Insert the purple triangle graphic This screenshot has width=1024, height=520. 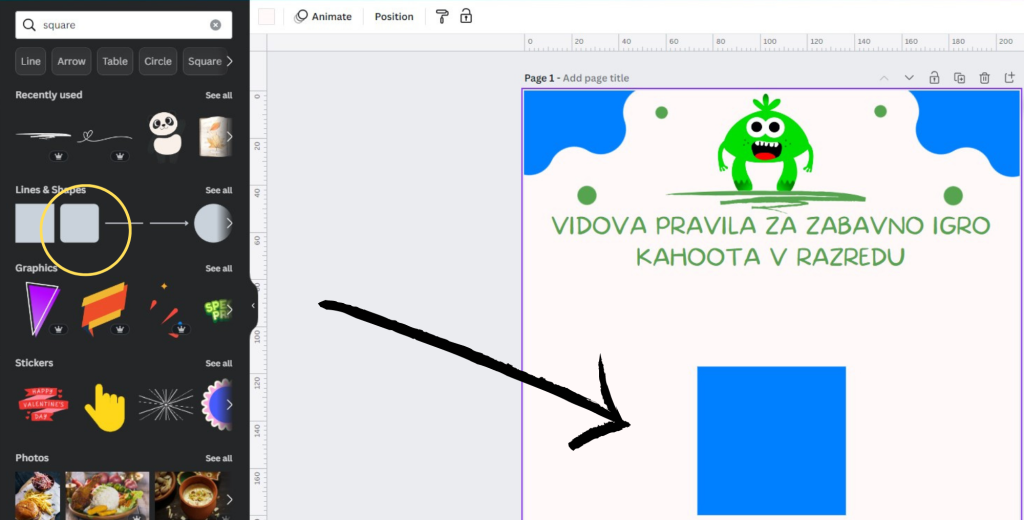click(42, 308)
